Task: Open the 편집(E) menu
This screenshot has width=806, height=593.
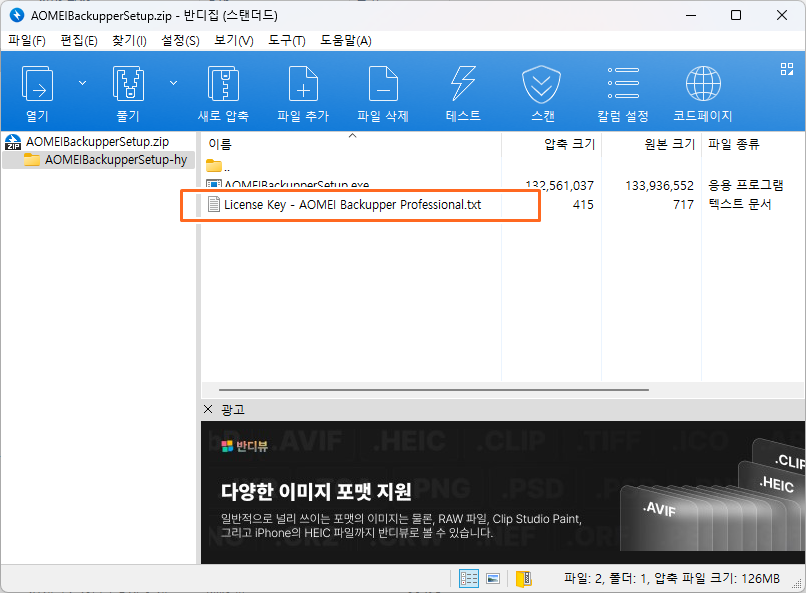Action: click(79, 41)
